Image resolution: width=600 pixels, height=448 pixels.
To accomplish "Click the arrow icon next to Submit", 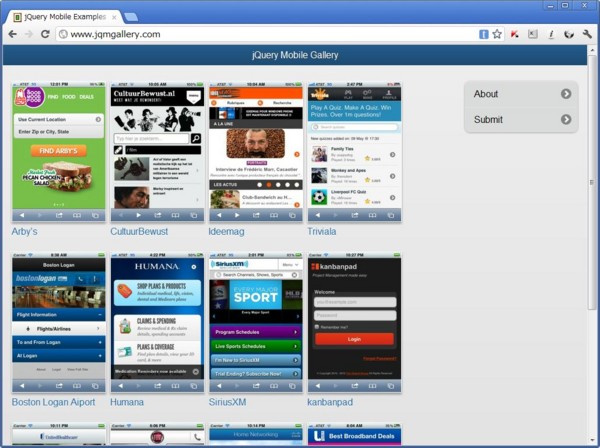I will click(x=566, y=119).
